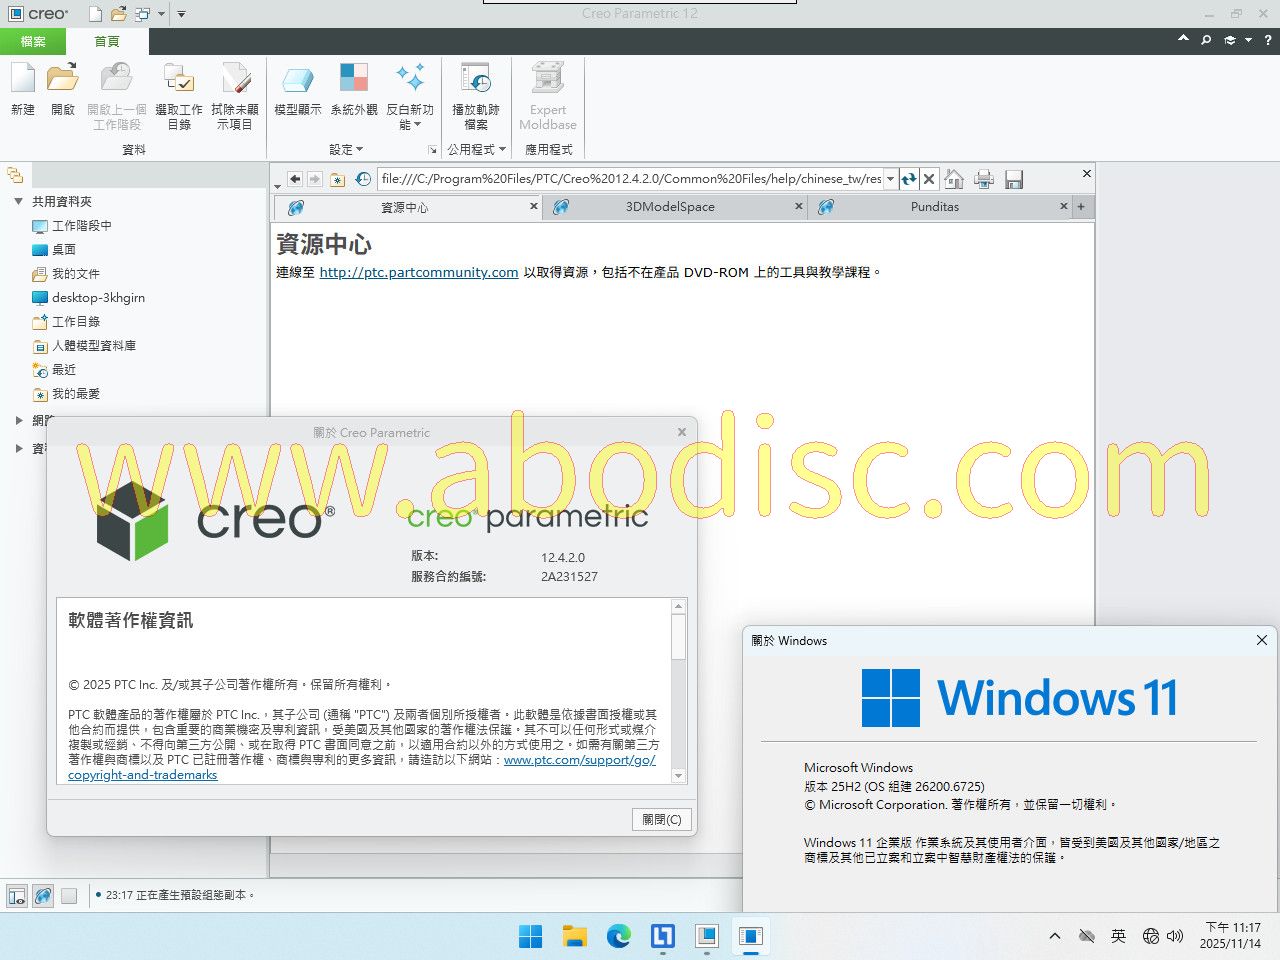The width and height of the screenshot is (1280, 960).
Task: Select 工作目錄 in the folder tree
Action: (x=76, y=322)
